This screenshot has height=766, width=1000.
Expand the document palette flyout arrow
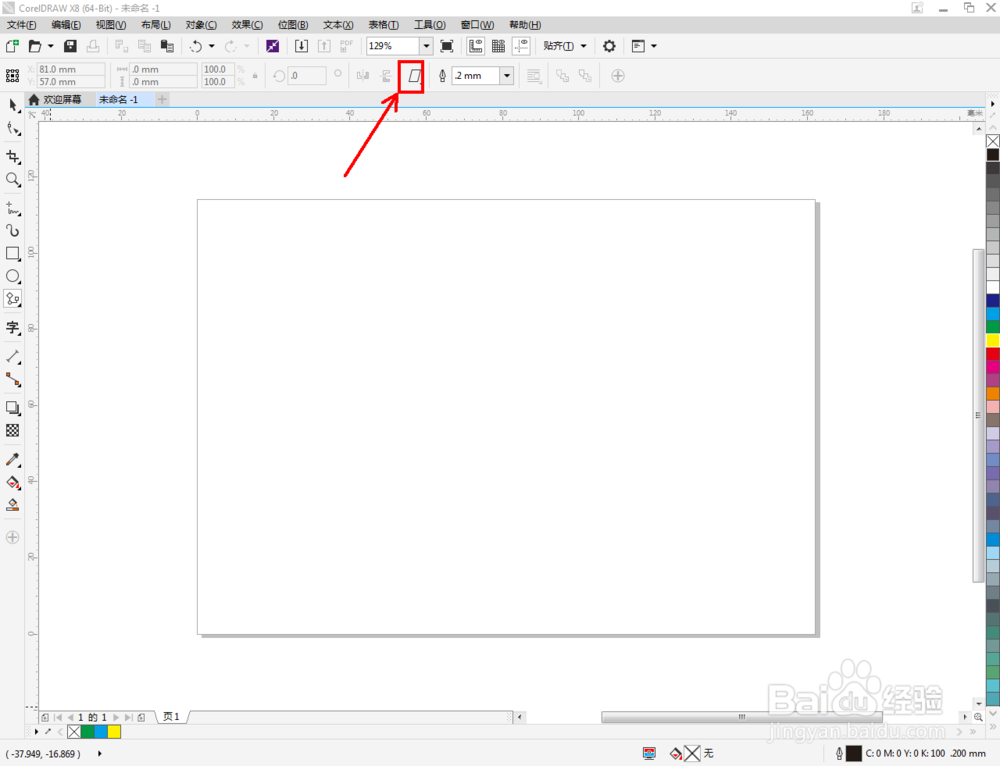coord(36,732)
